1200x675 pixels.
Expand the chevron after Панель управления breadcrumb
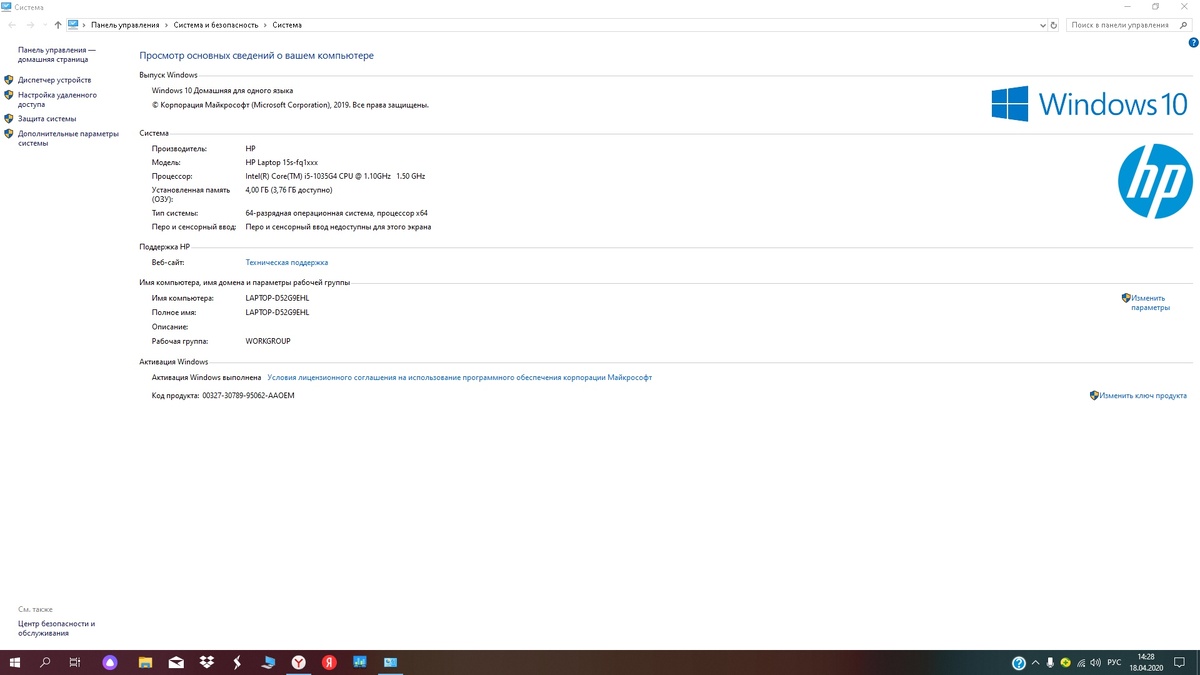(166, 25)
